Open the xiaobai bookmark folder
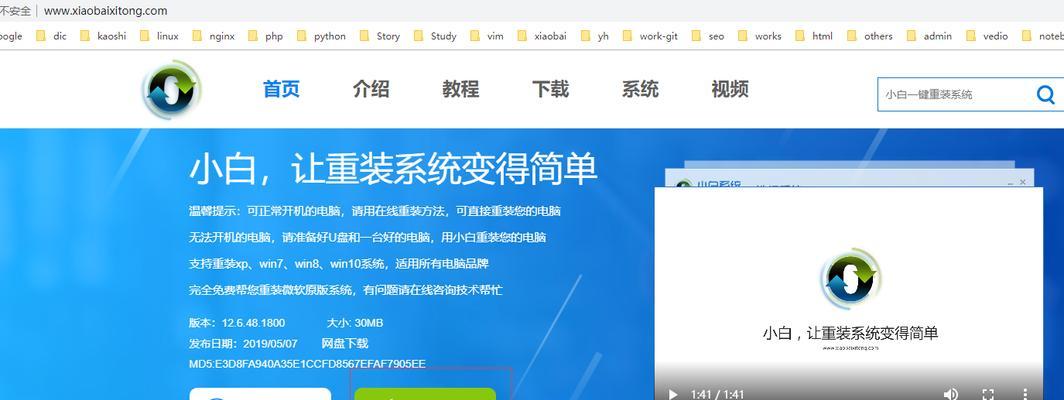This screenshot has height=400, width=1064. 544,36
